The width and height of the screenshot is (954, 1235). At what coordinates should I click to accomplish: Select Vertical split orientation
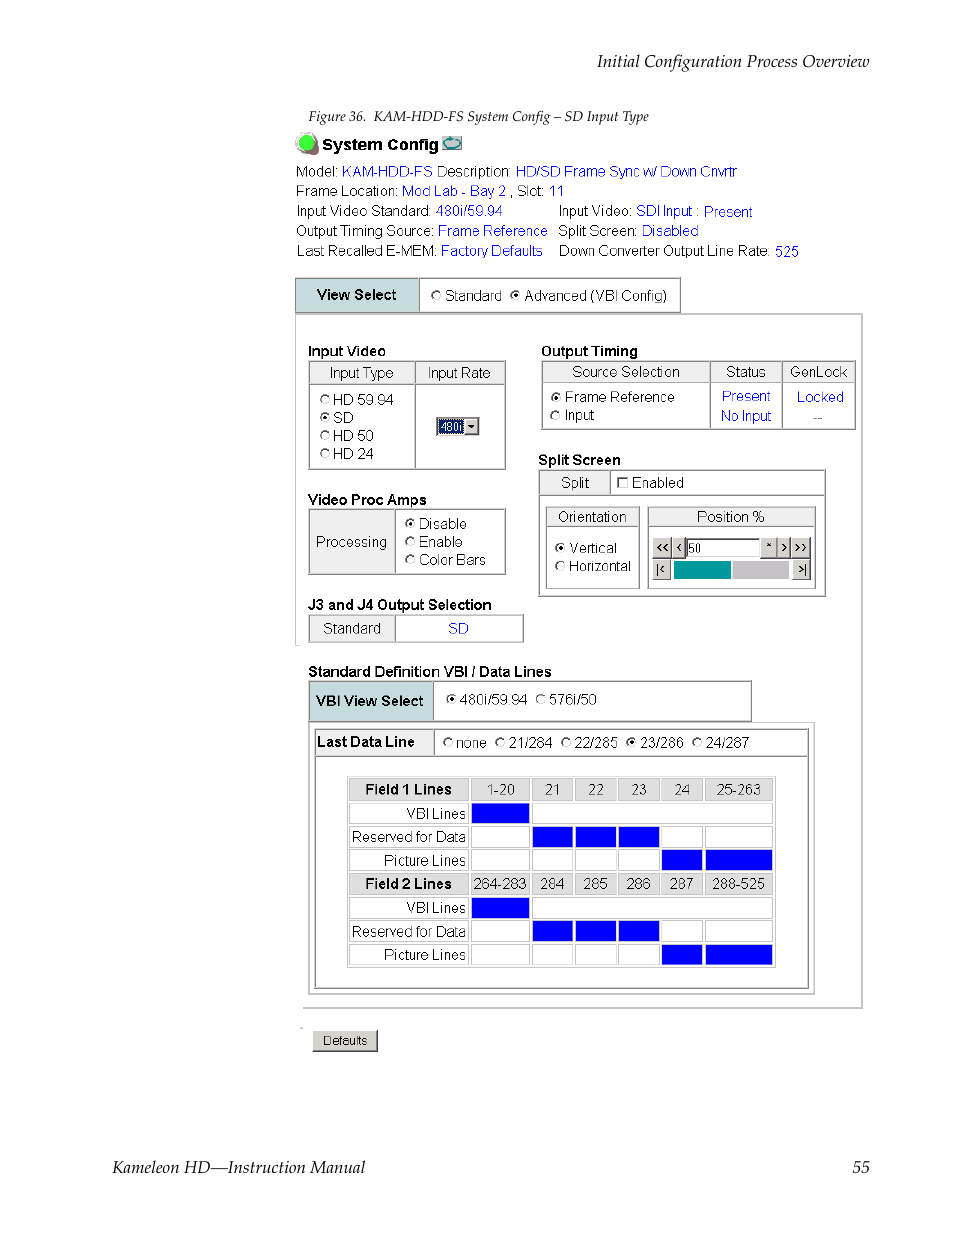click(560, 548)
